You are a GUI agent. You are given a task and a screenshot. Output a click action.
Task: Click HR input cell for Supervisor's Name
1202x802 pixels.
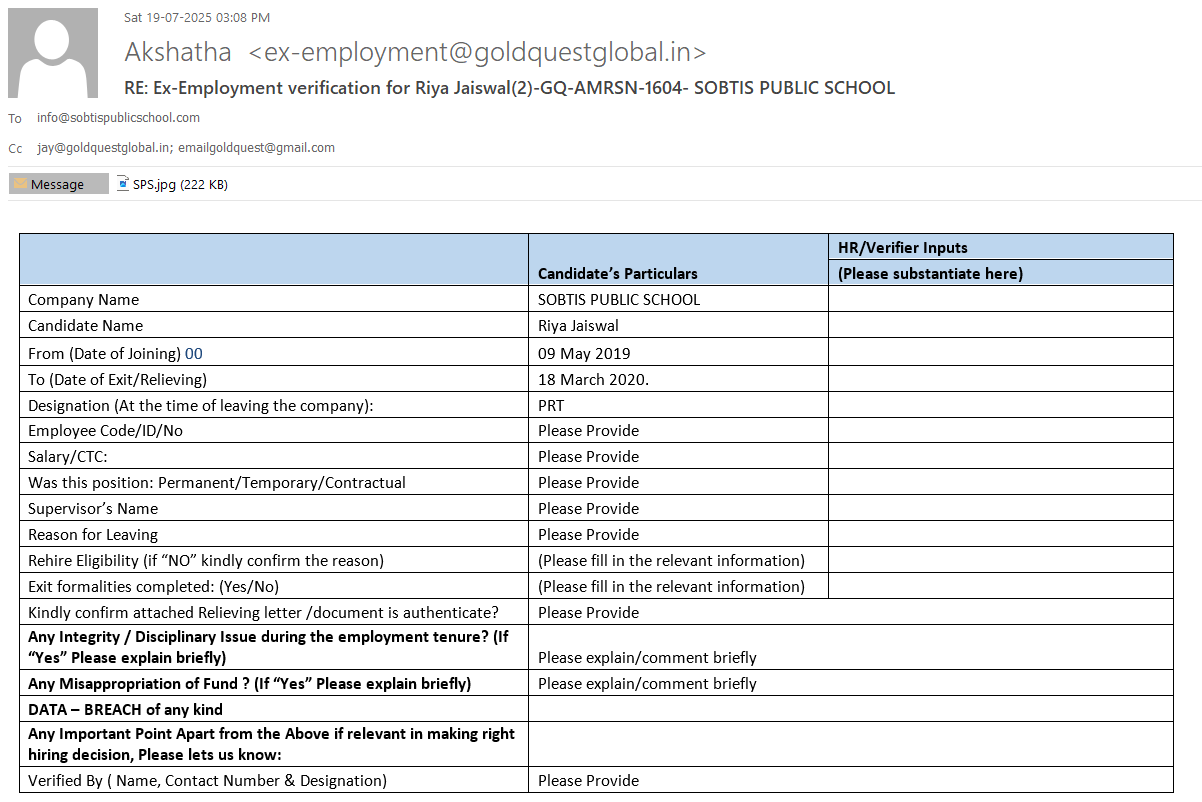click(x=999, y=508)
